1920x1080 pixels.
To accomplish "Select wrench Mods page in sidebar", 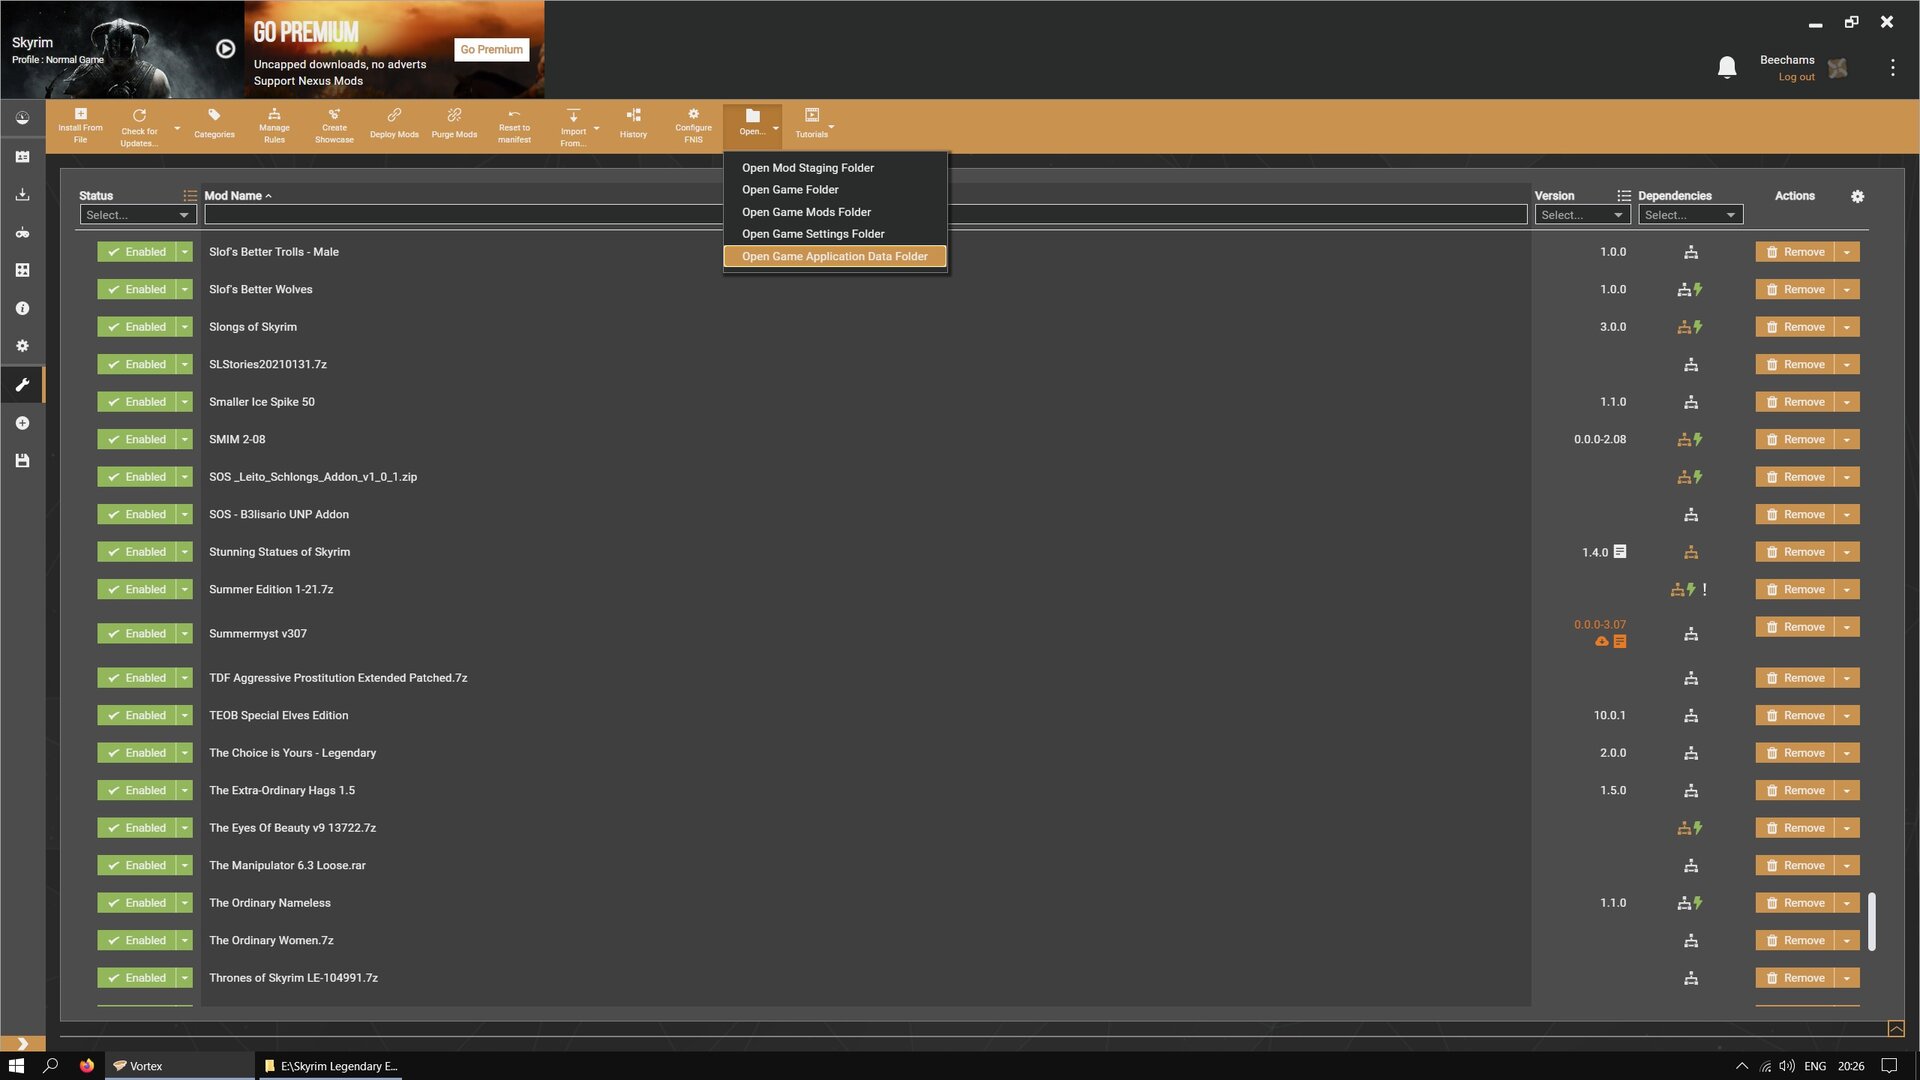I will point(22,384).
